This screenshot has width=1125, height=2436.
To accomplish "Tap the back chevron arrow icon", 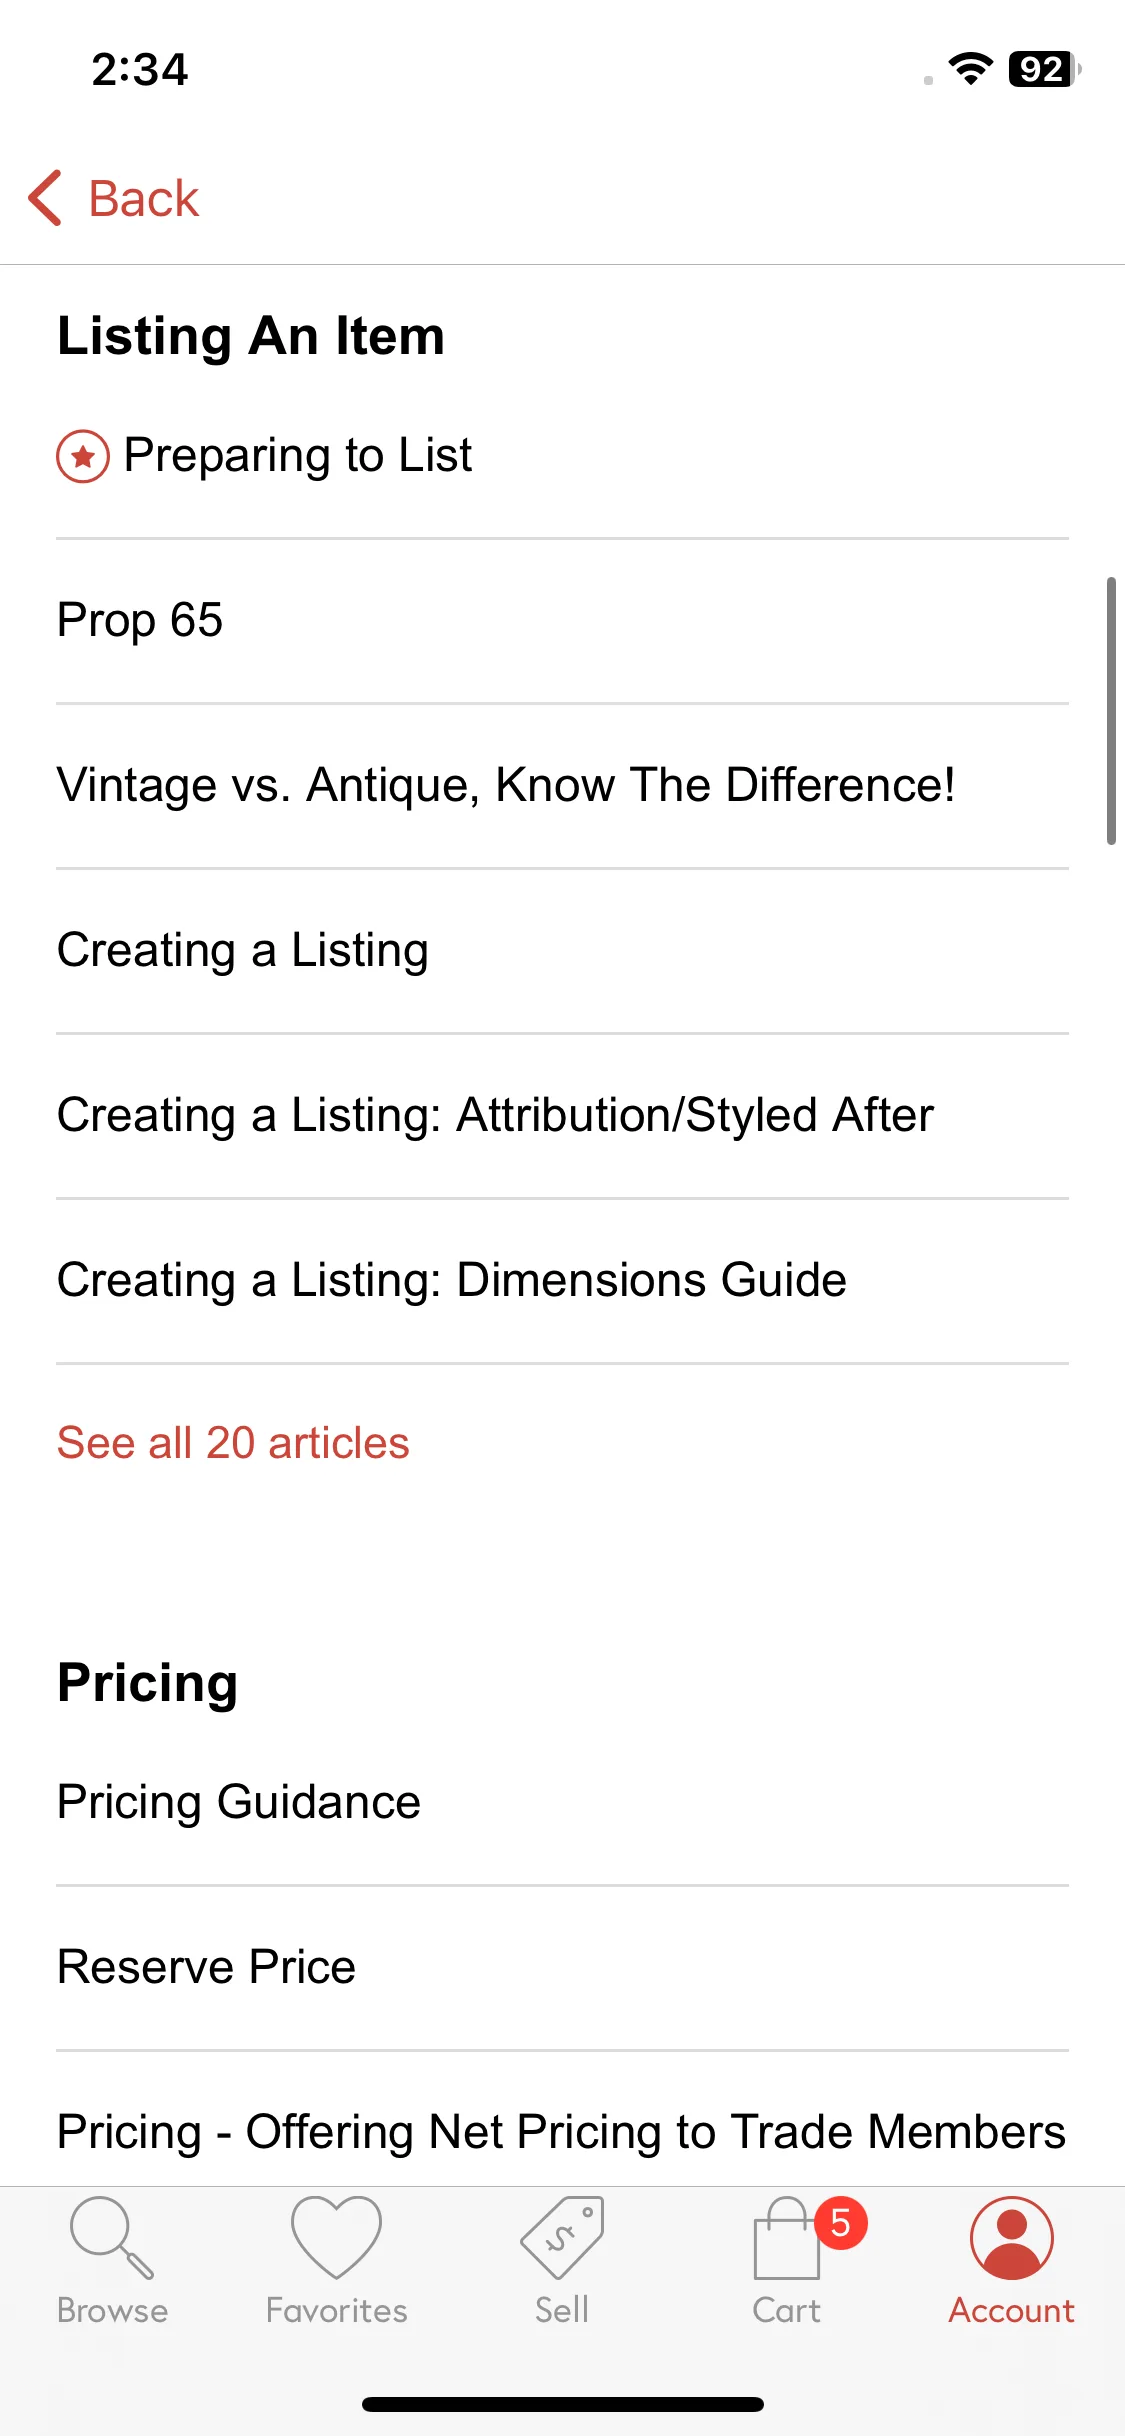I will click(45, 198).
